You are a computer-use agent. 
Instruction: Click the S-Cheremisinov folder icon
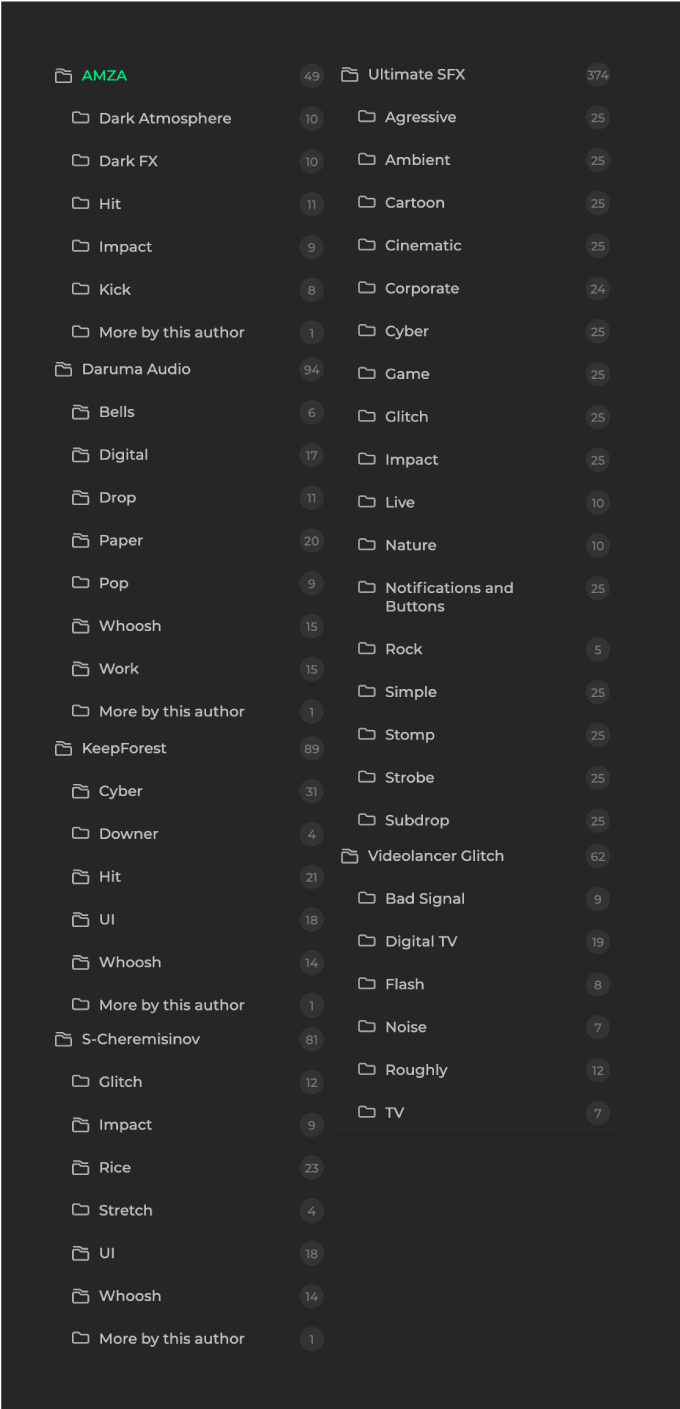pyautogui.click(x=63, y=1039)
